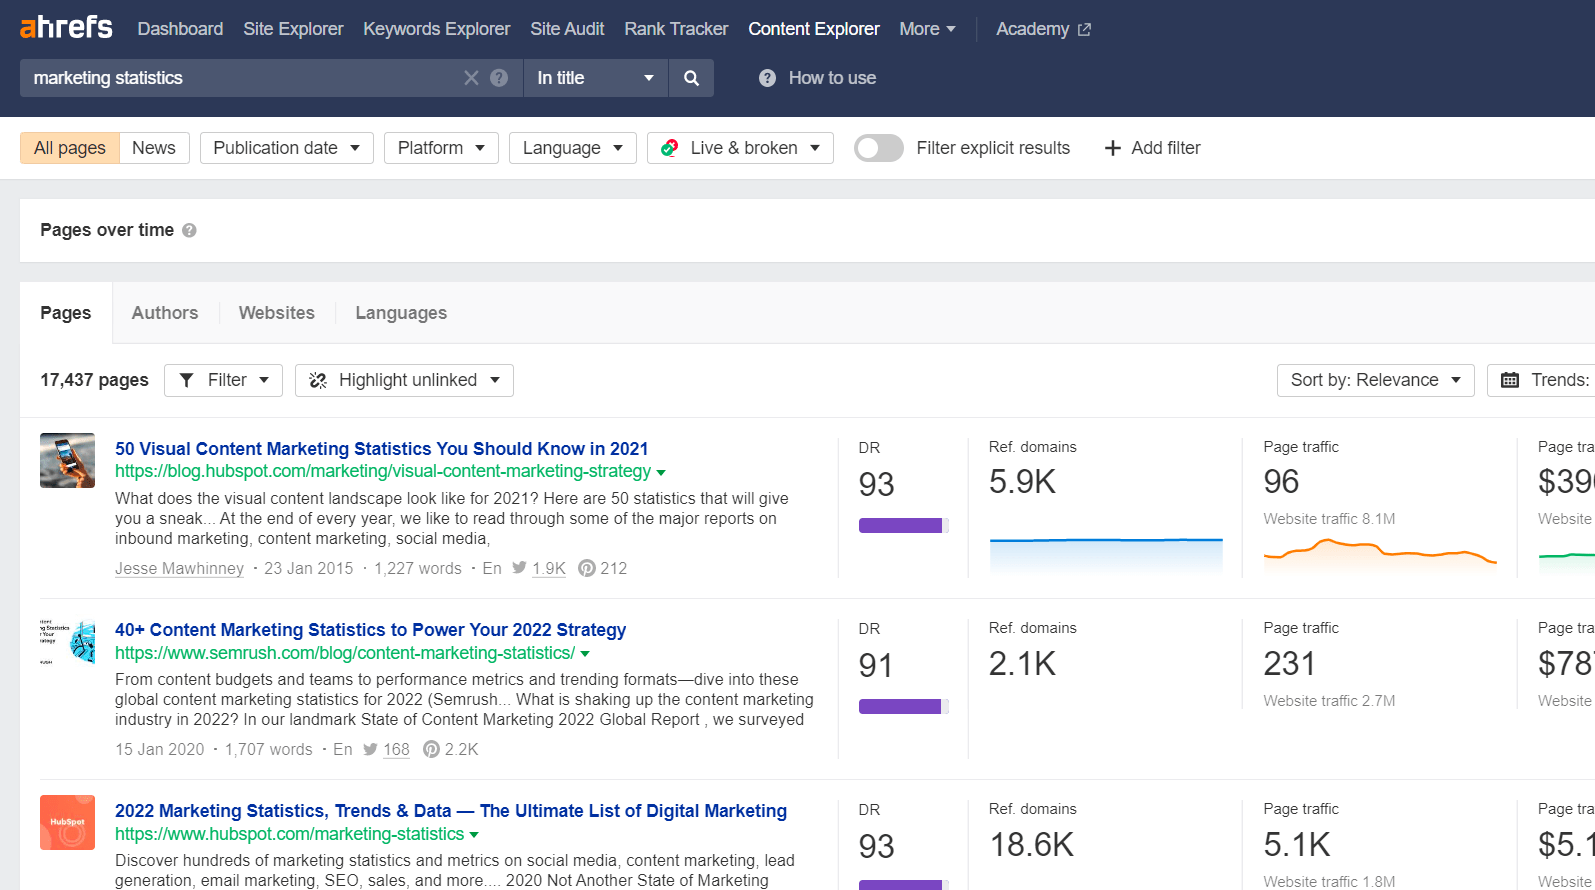Click Twitter count 168 on Semrush result

click(x=396, y=749)
